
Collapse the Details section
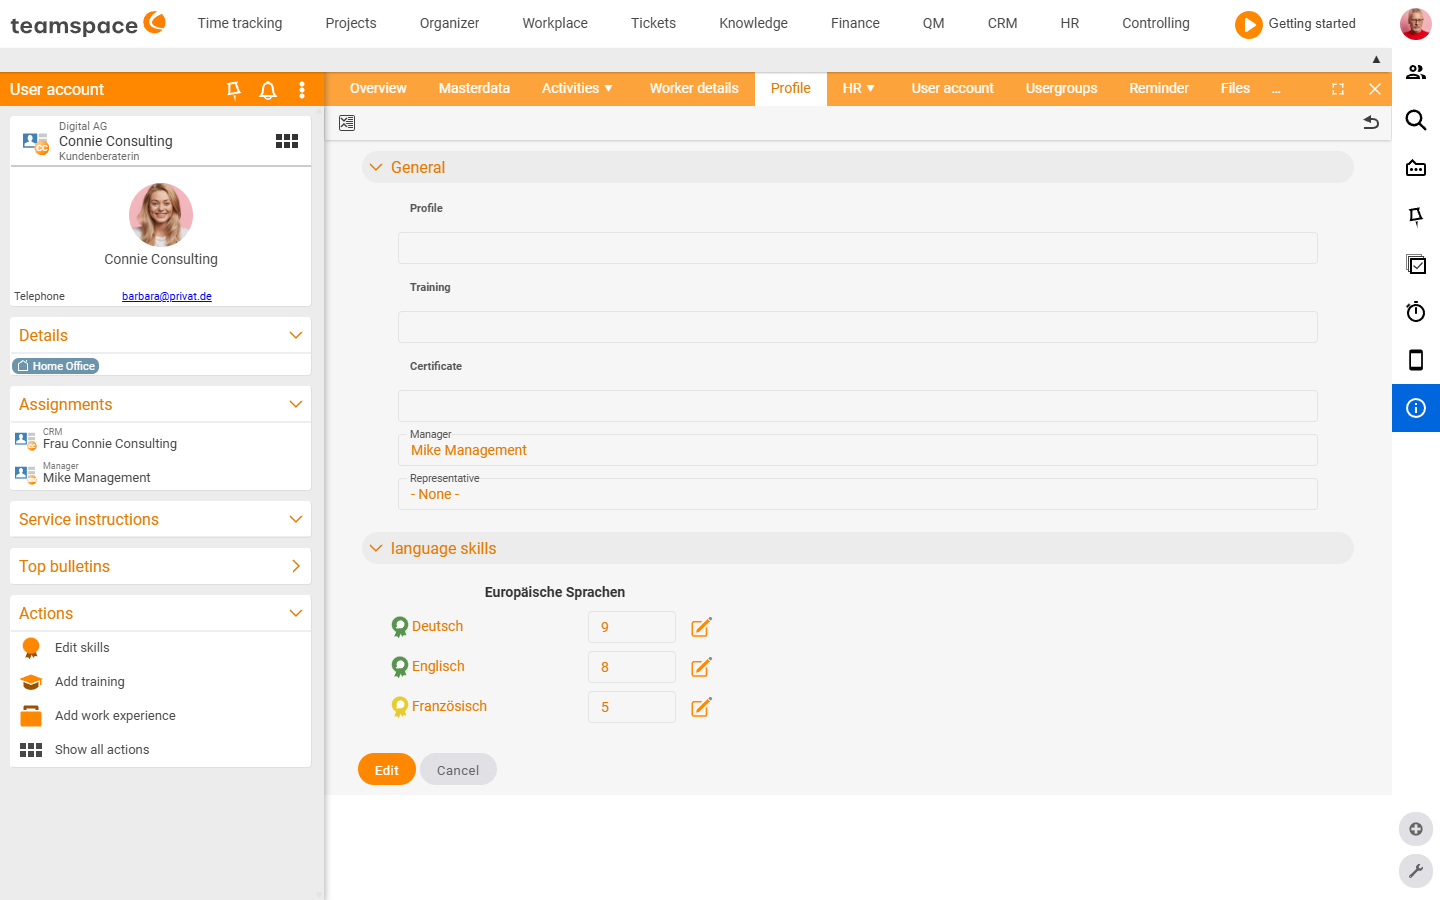[x=296, y=335]
